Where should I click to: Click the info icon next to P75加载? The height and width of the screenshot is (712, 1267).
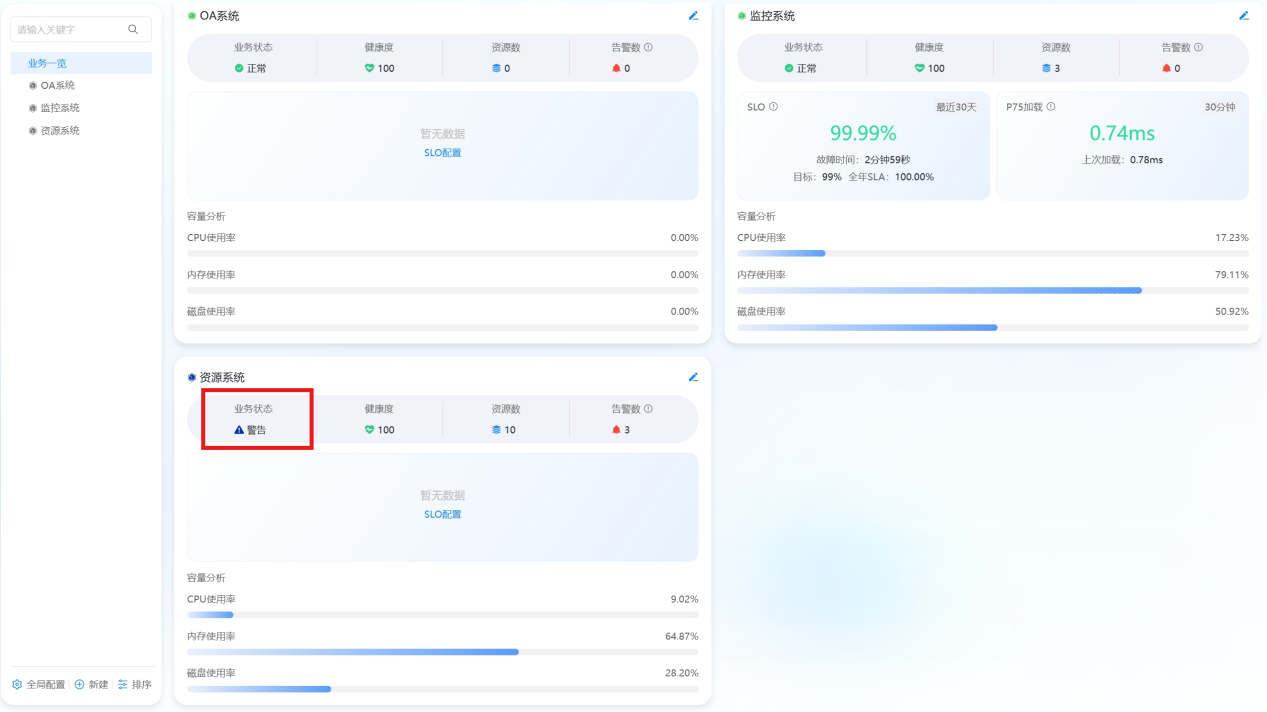(x=1050, y=107)
